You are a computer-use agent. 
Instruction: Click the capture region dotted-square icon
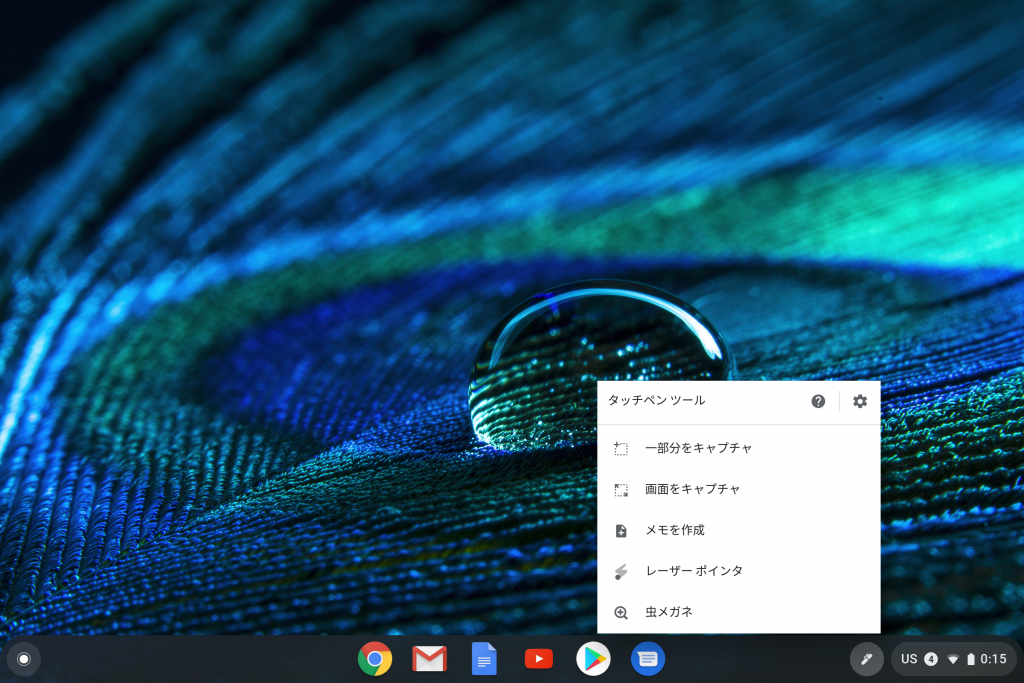pyautogui.click(x=621, y=449)
